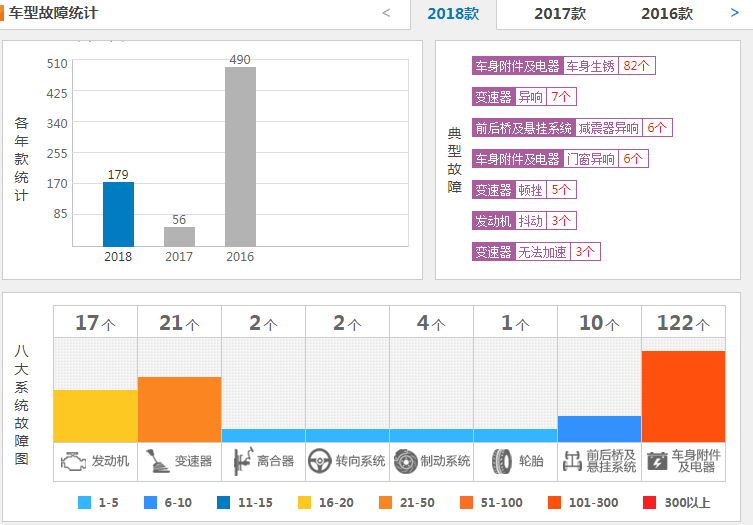Screen dimensions: 753x525
Task: Click the yellow 发动机 fault bar
Action: point(96,416)
